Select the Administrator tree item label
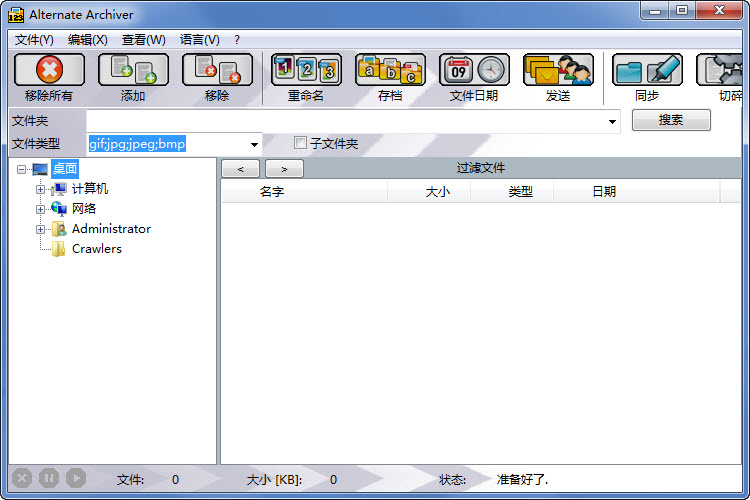The image size is (750, 500). 111,229
